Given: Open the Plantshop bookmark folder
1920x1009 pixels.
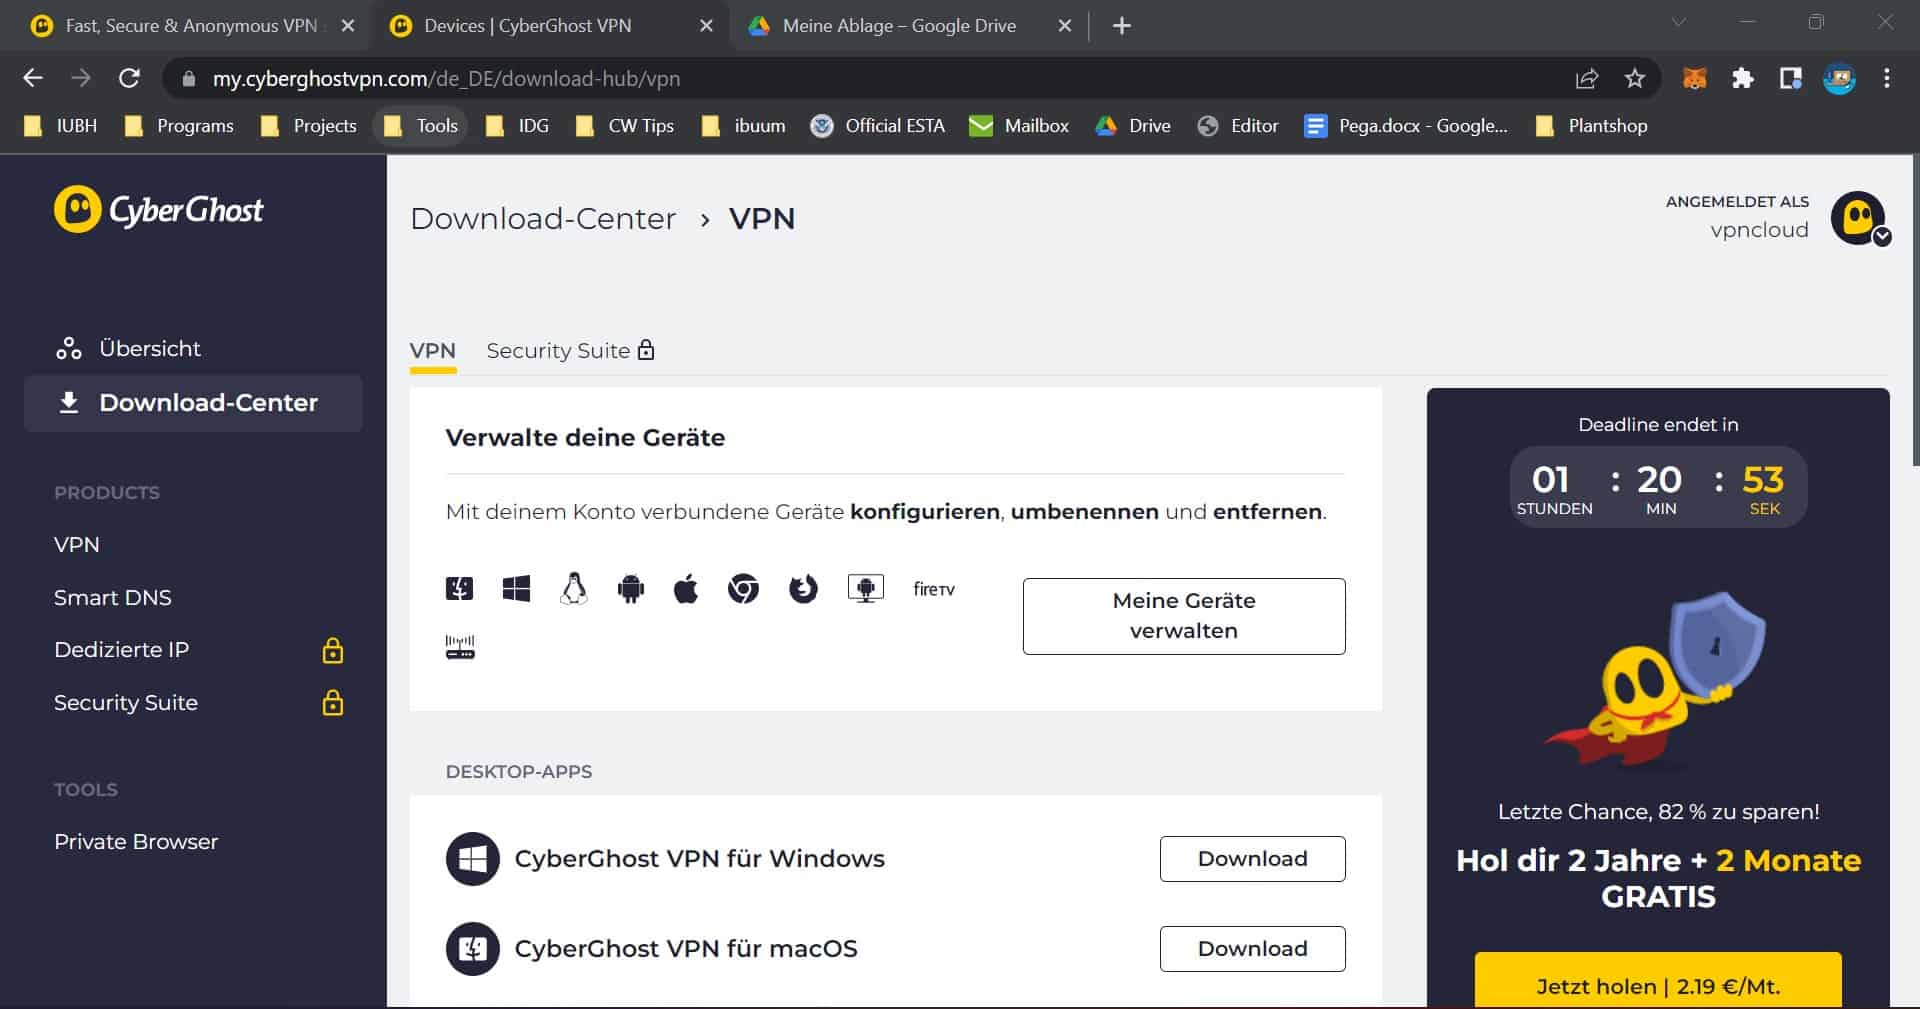Looking at the screenshot, I should click(1590, 126).
